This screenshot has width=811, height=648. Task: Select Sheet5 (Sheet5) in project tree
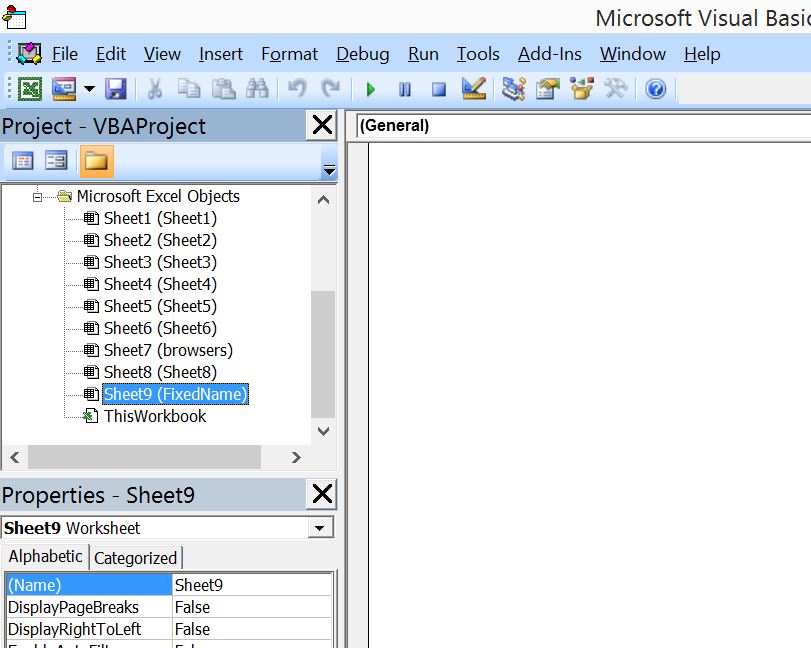click(x=160, y=306)
